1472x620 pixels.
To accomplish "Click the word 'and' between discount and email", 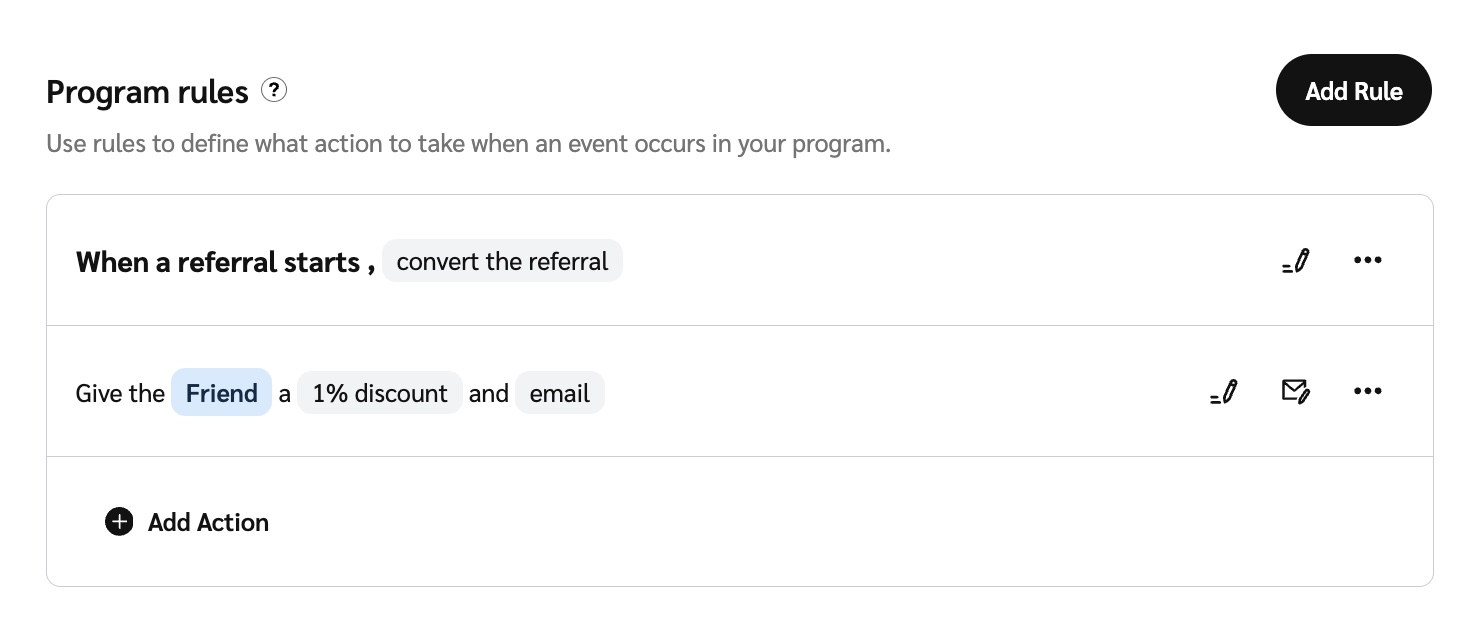I will [x=489, y=393].
